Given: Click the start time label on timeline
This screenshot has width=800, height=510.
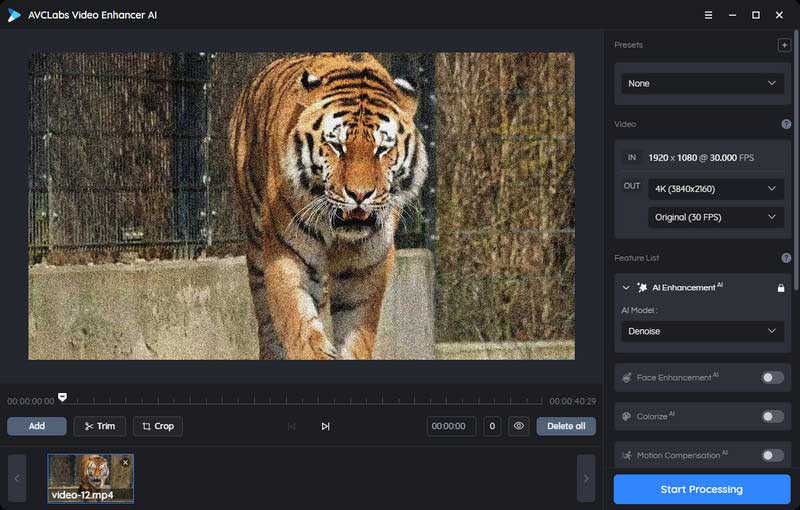Looking at the screenshot, I should (x=31, y=401).
